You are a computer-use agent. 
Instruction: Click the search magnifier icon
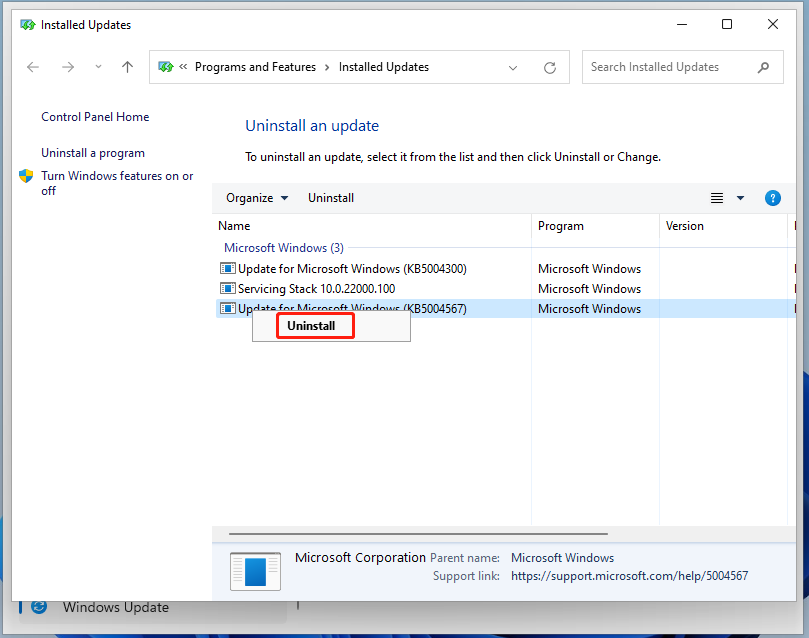pos(764,67)
